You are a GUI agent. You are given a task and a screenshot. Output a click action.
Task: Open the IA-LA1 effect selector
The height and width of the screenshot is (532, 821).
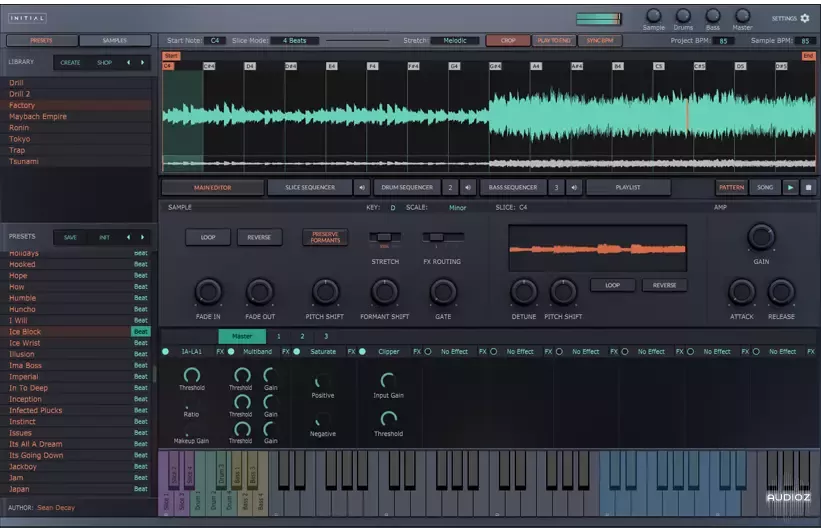192,351
